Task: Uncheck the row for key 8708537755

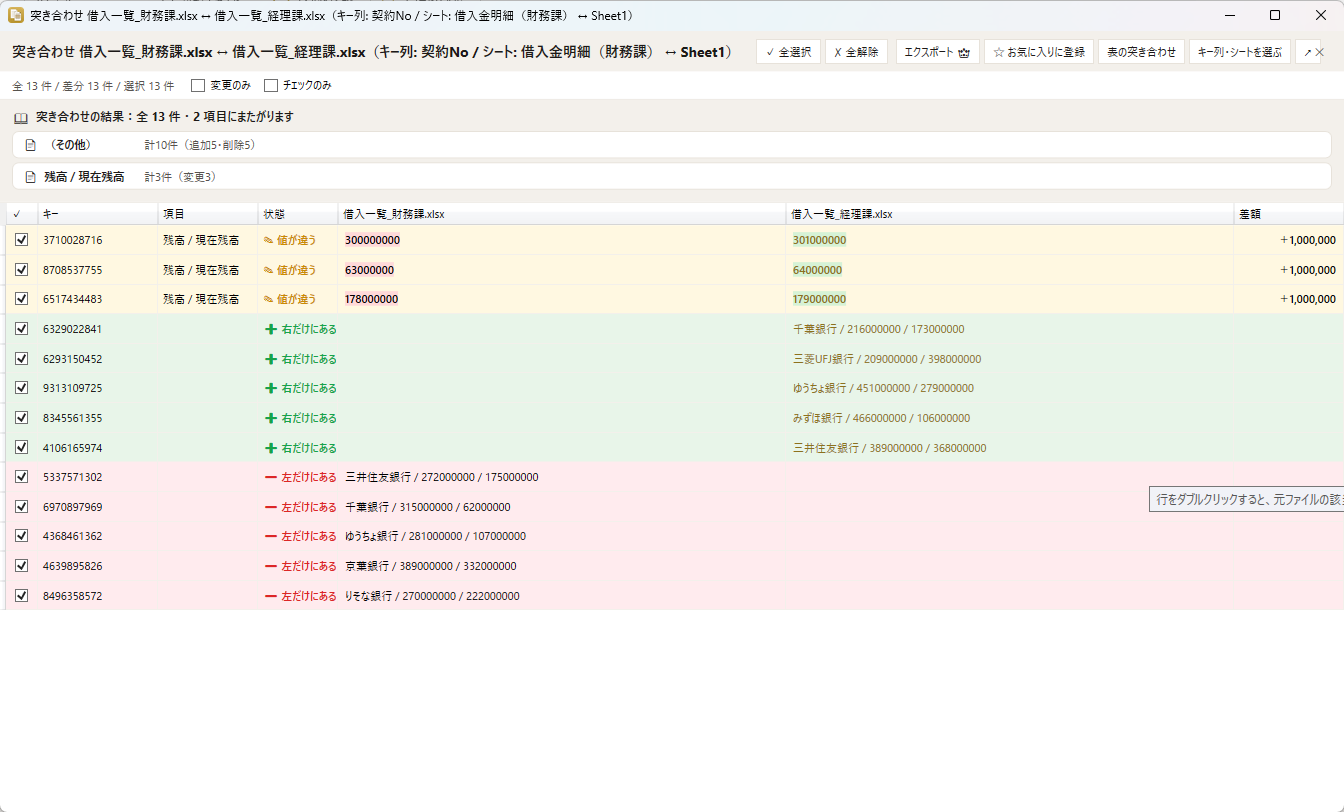Action: point(22,270)
